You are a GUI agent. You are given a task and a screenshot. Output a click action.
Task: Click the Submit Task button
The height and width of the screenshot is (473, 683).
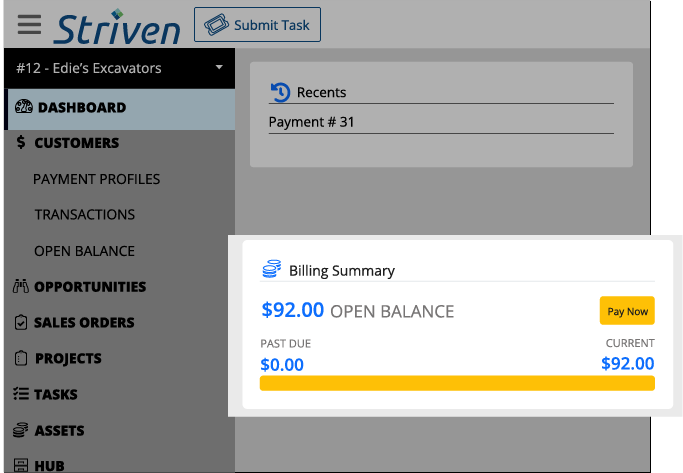tap(257, 24)
